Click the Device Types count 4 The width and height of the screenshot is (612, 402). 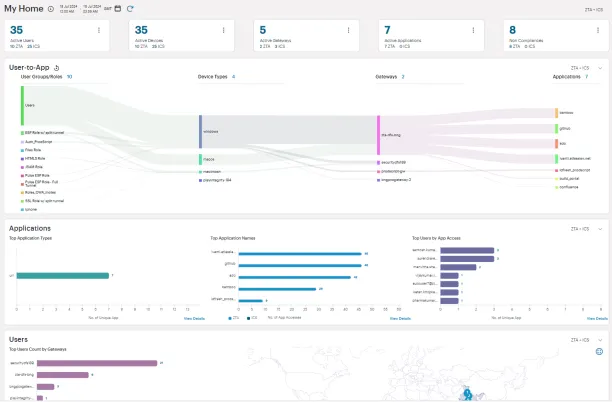pos(233,77)
